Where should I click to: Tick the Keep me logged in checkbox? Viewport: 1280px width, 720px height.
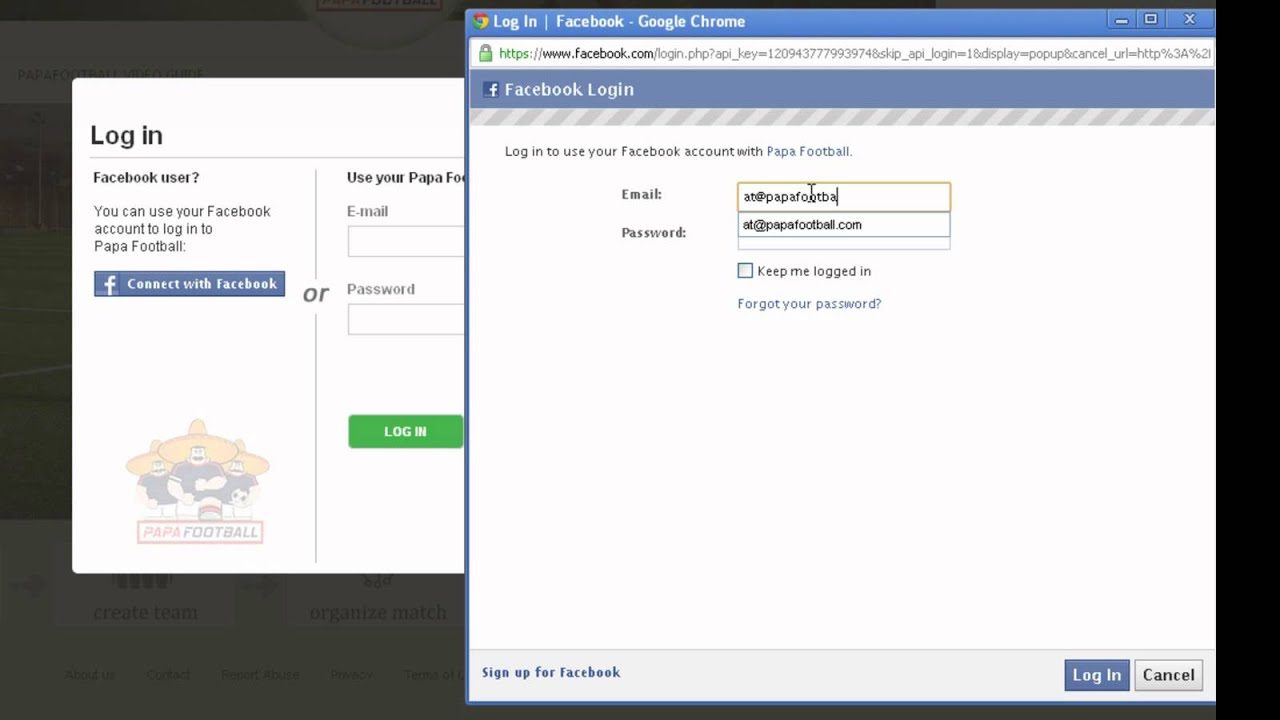tap(745, 271)
